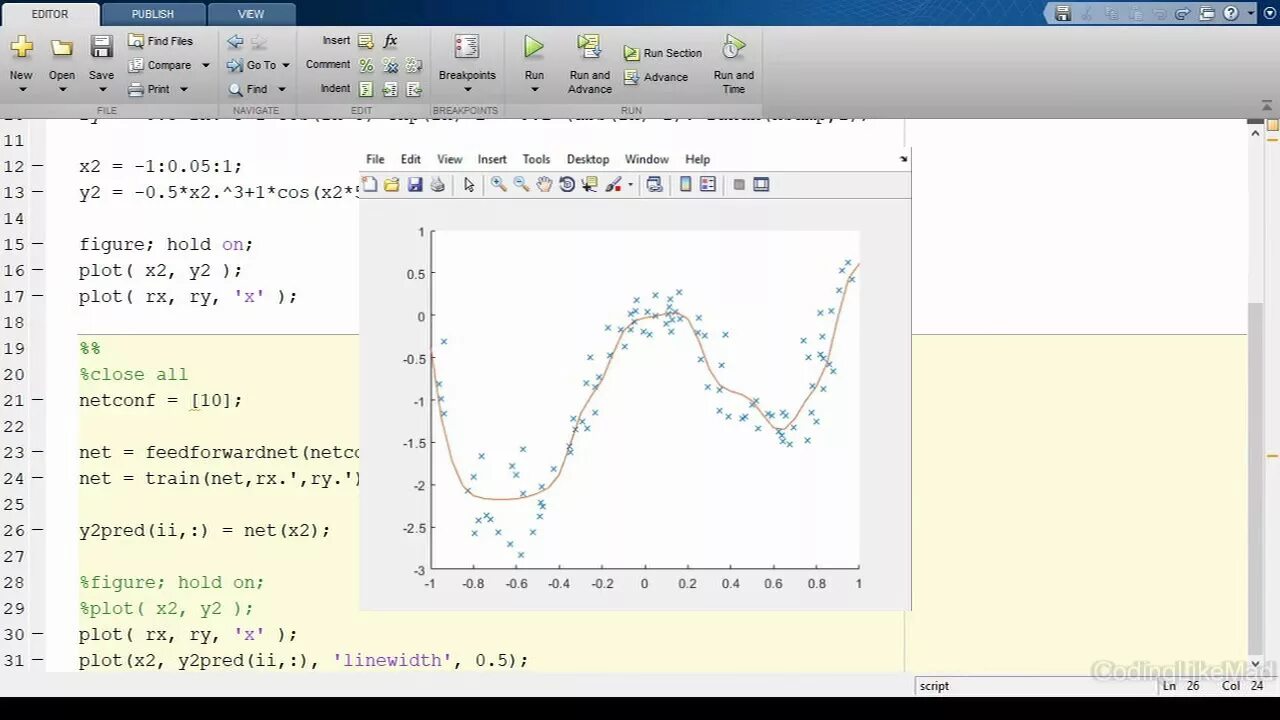This screenshot has height=720, width=1280.
Task: Open the figure's Help menu
Action: click(698, 159)
